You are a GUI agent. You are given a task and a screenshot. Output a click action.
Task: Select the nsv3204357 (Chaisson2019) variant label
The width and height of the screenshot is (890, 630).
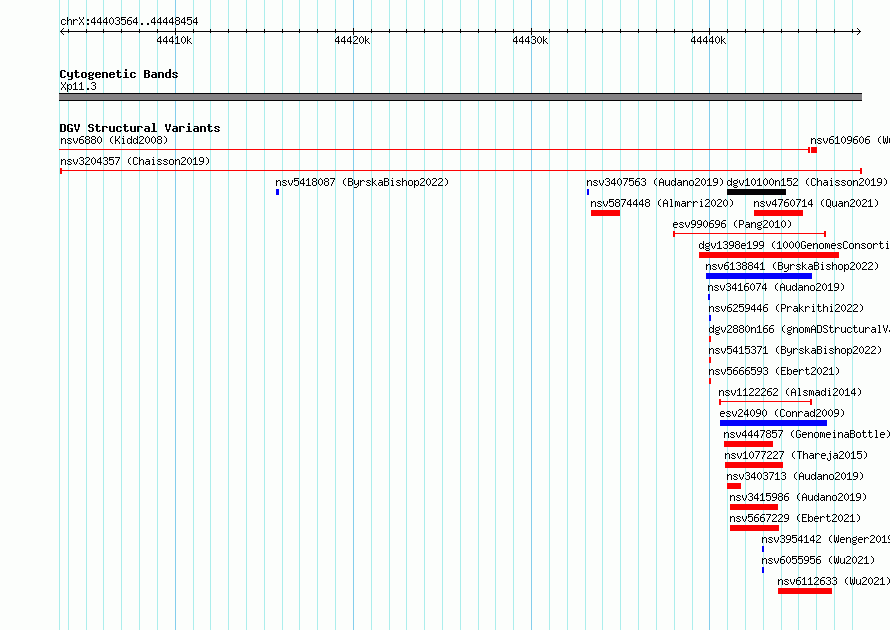coord(135,161)
